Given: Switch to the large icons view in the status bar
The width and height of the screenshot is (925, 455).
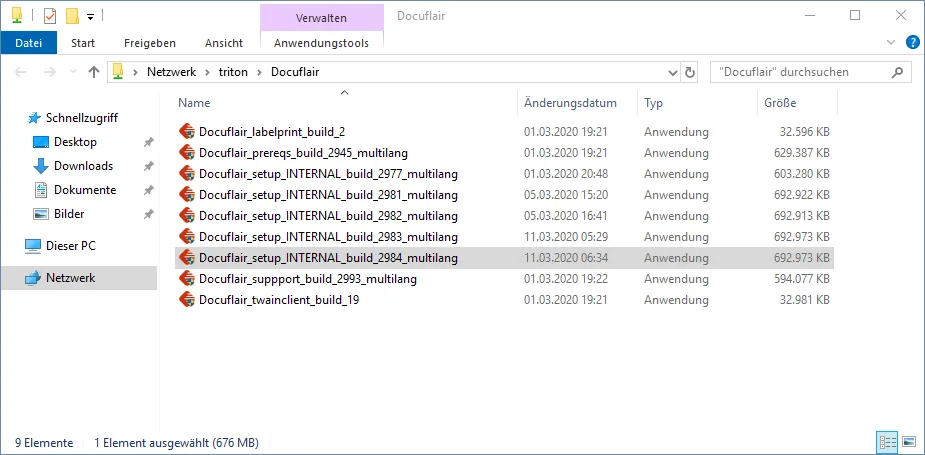Looking at the screenshot, I should (x=909, y=442).
